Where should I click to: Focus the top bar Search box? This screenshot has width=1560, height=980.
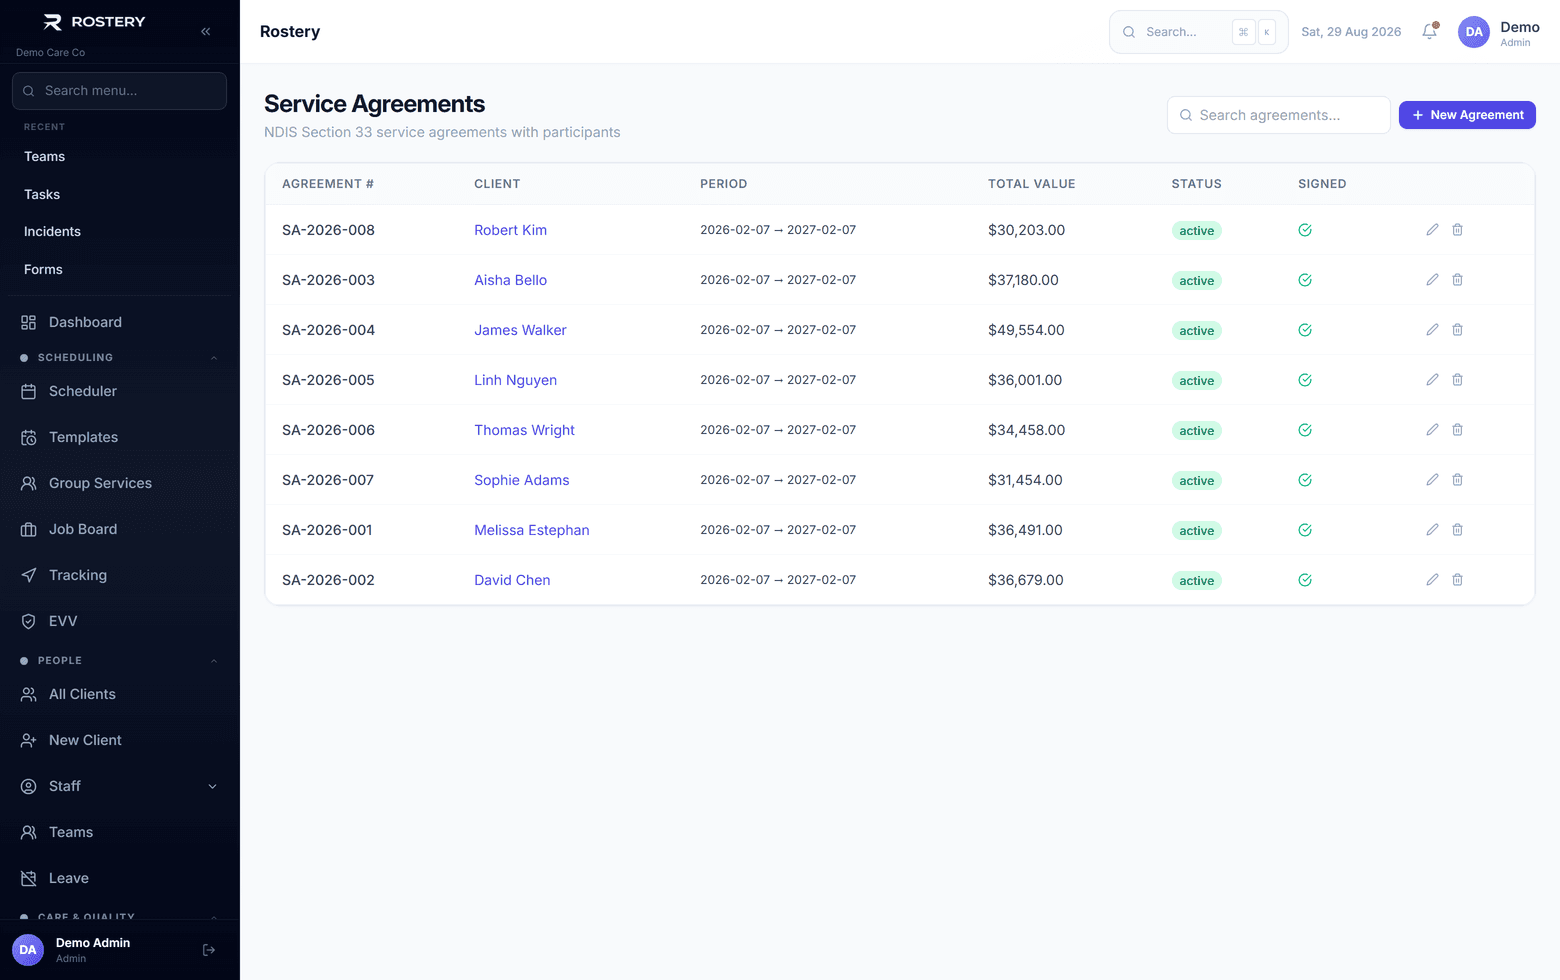coord(1199,32)
